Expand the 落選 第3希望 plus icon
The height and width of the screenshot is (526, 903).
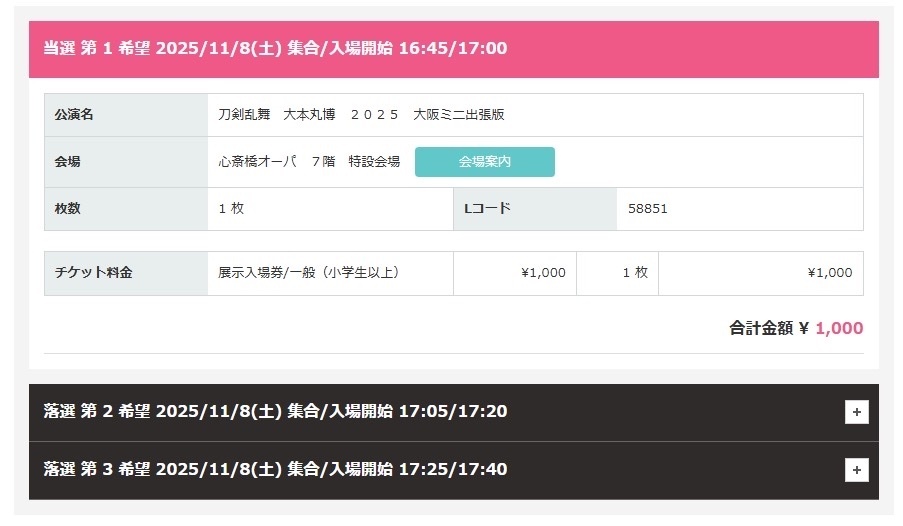tap(856, 469)
